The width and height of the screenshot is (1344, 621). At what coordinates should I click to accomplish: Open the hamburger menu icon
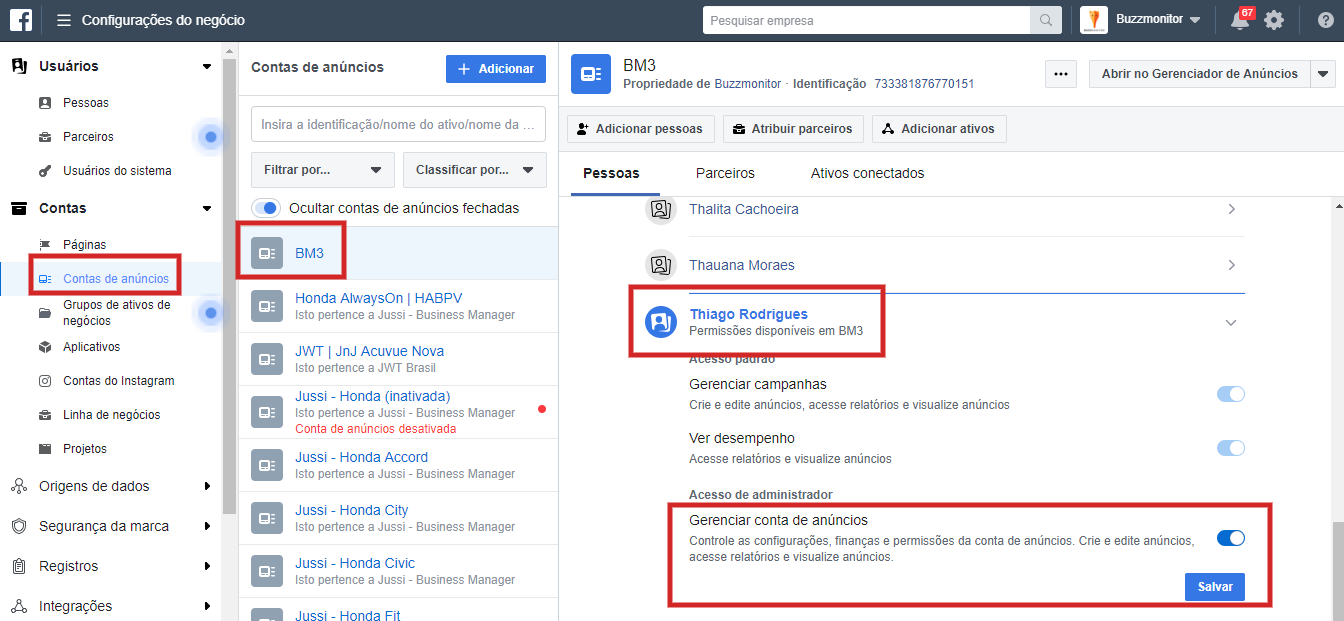64,20
